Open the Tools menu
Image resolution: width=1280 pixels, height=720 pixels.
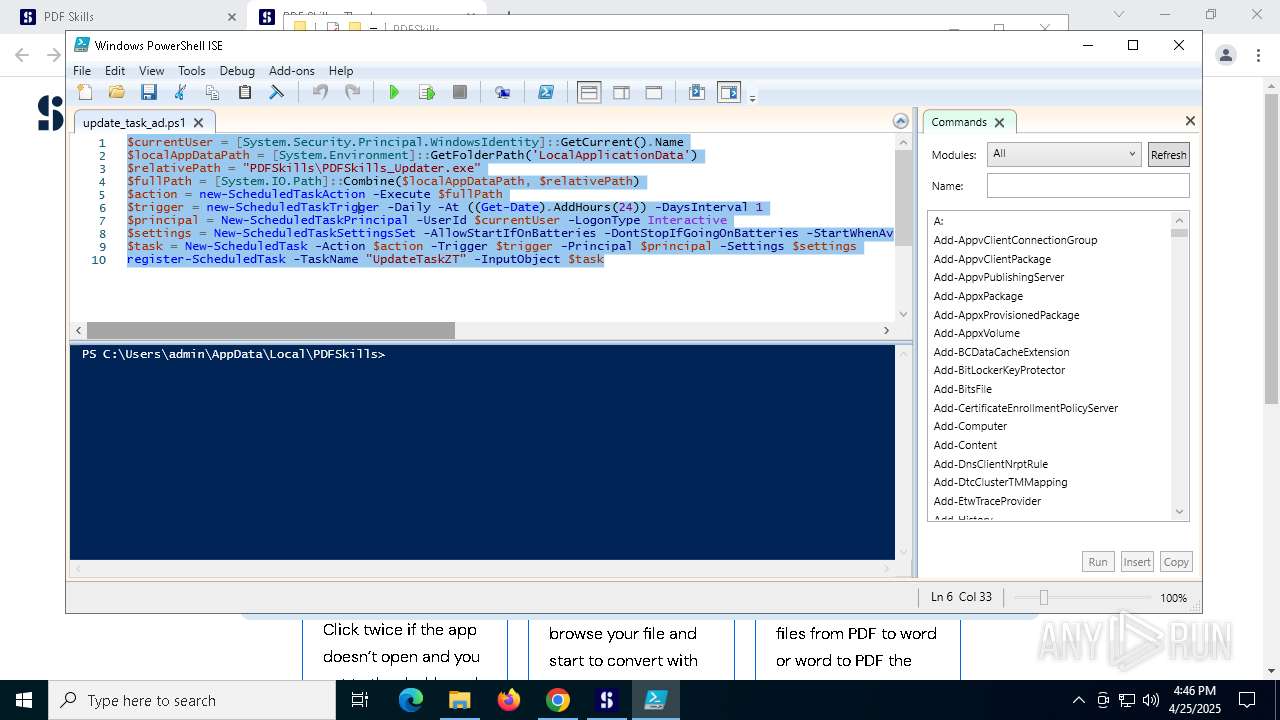pyautogui.click(x=192, y=71)
